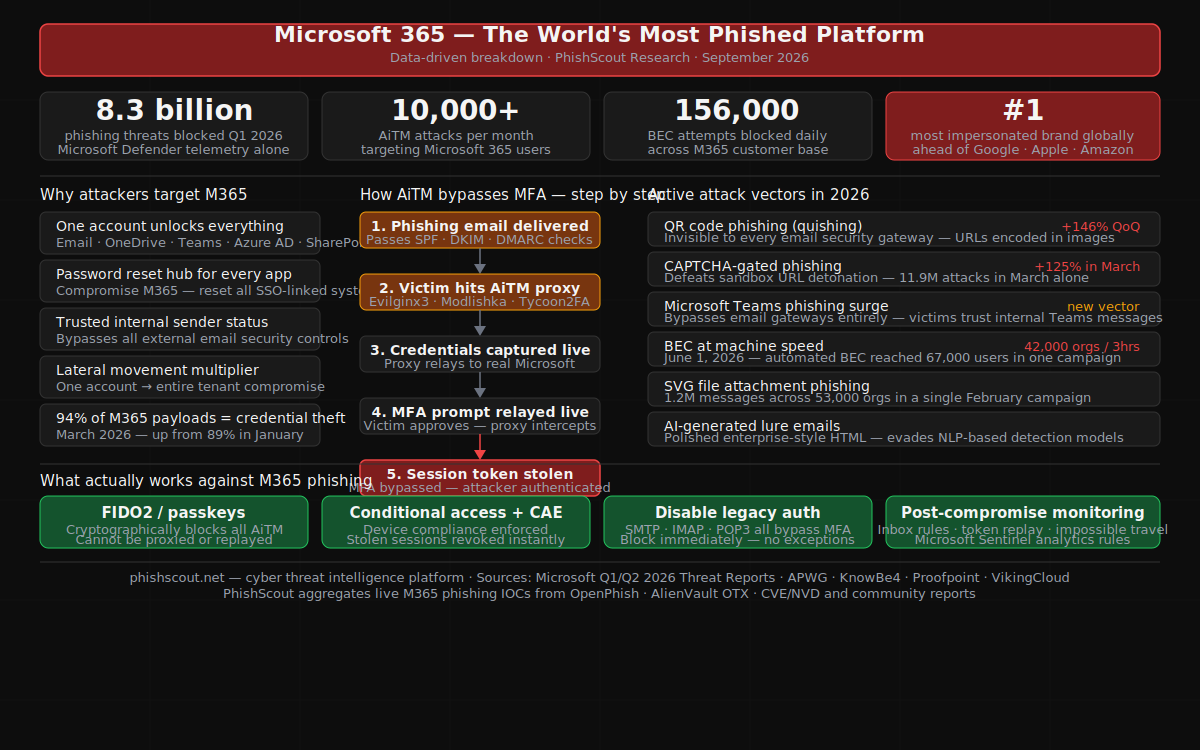Click step '1. Phishing email delivered' box

tap(480, 230)
